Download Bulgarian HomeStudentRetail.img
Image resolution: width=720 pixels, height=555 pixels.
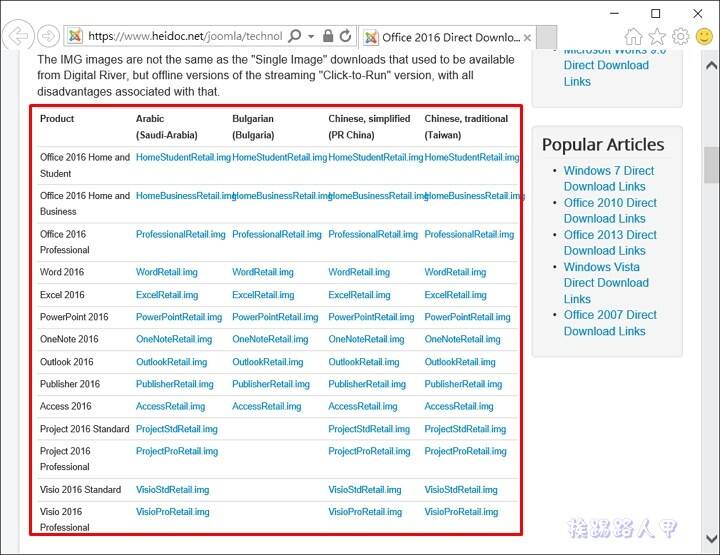click(280, 157)
